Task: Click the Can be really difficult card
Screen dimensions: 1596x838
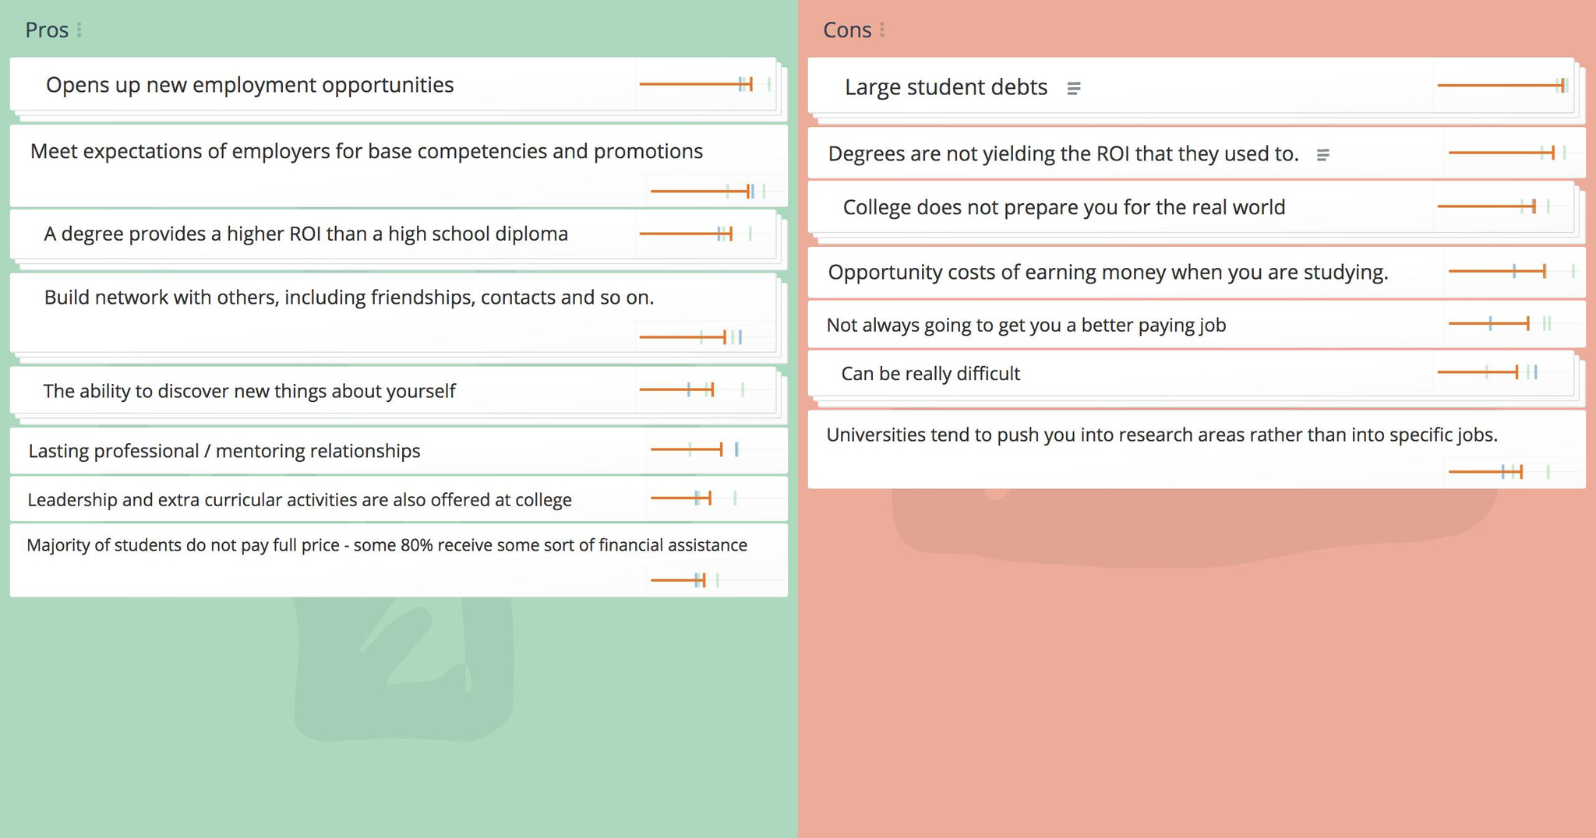Action: (930, 373)
